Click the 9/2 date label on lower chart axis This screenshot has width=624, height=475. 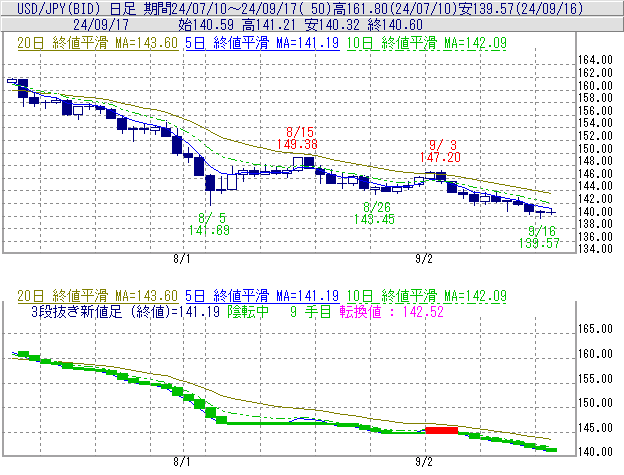[x=424, y=462]
